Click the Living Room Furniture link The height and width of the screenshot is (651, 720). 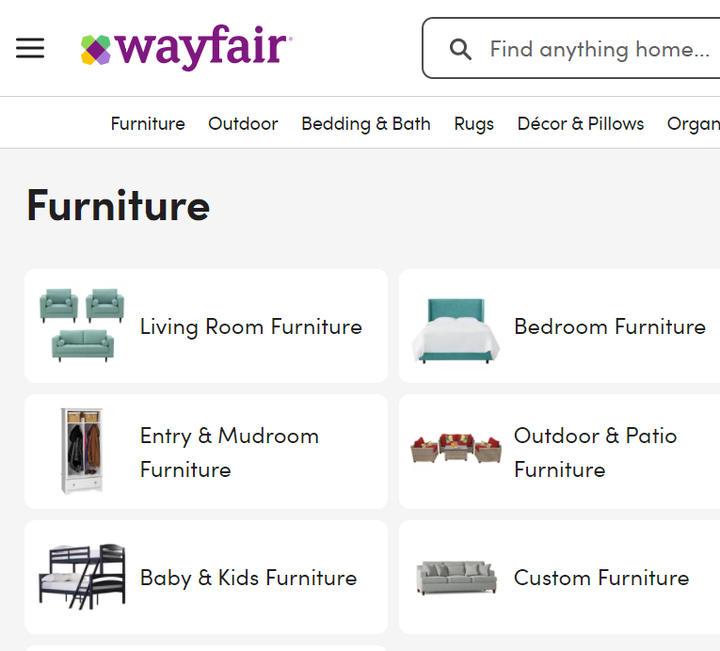[x=251, y=327]
